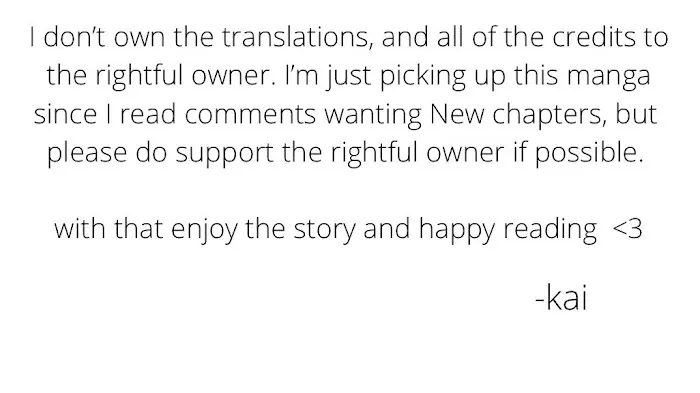This screenshot has width=700, height=393.
Task: Select the word 'since'
Action: (x=65, y=114)
